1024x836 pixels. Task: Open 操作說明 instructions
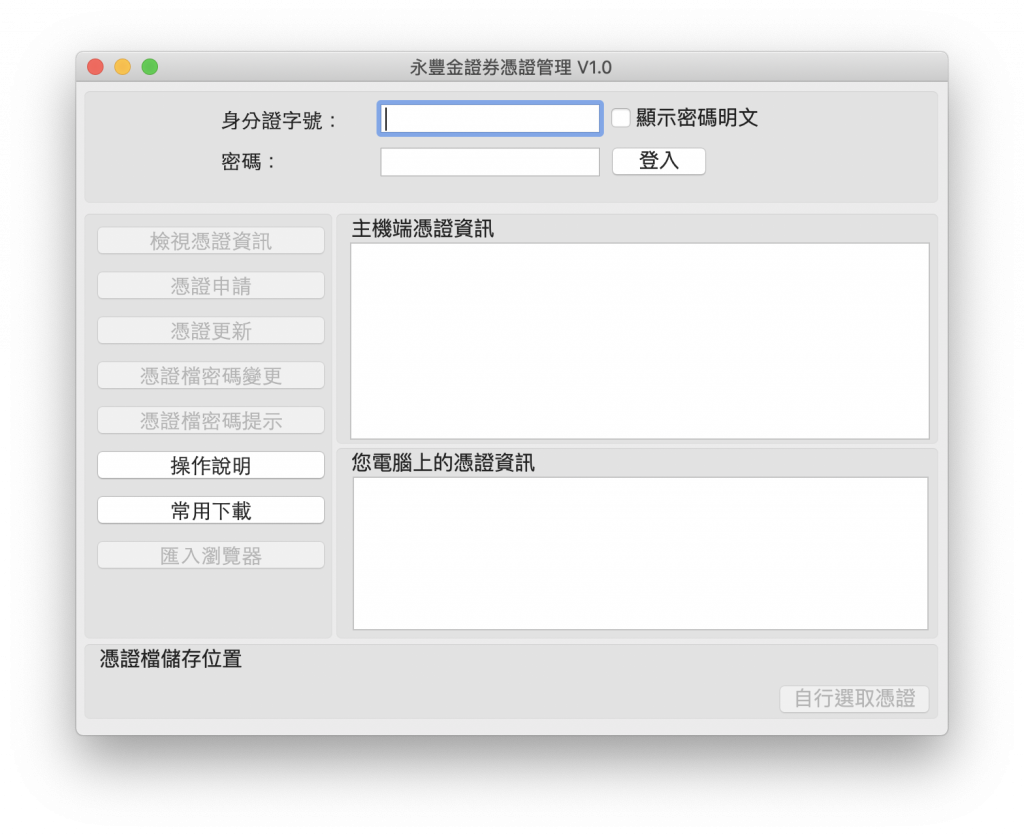211,466
